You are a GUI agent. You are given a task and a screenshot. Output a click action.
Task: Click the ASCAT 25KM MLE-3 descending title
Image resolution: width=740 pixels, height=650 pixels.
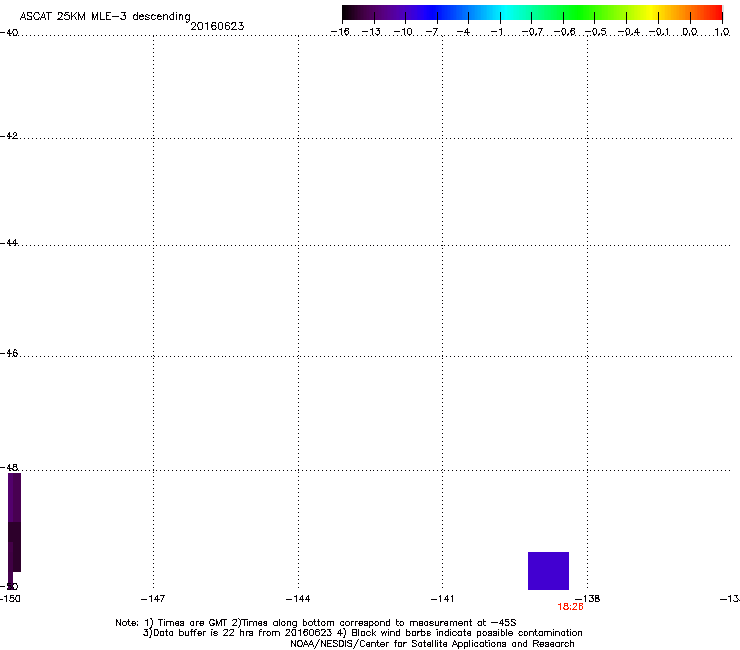[105, 16]
